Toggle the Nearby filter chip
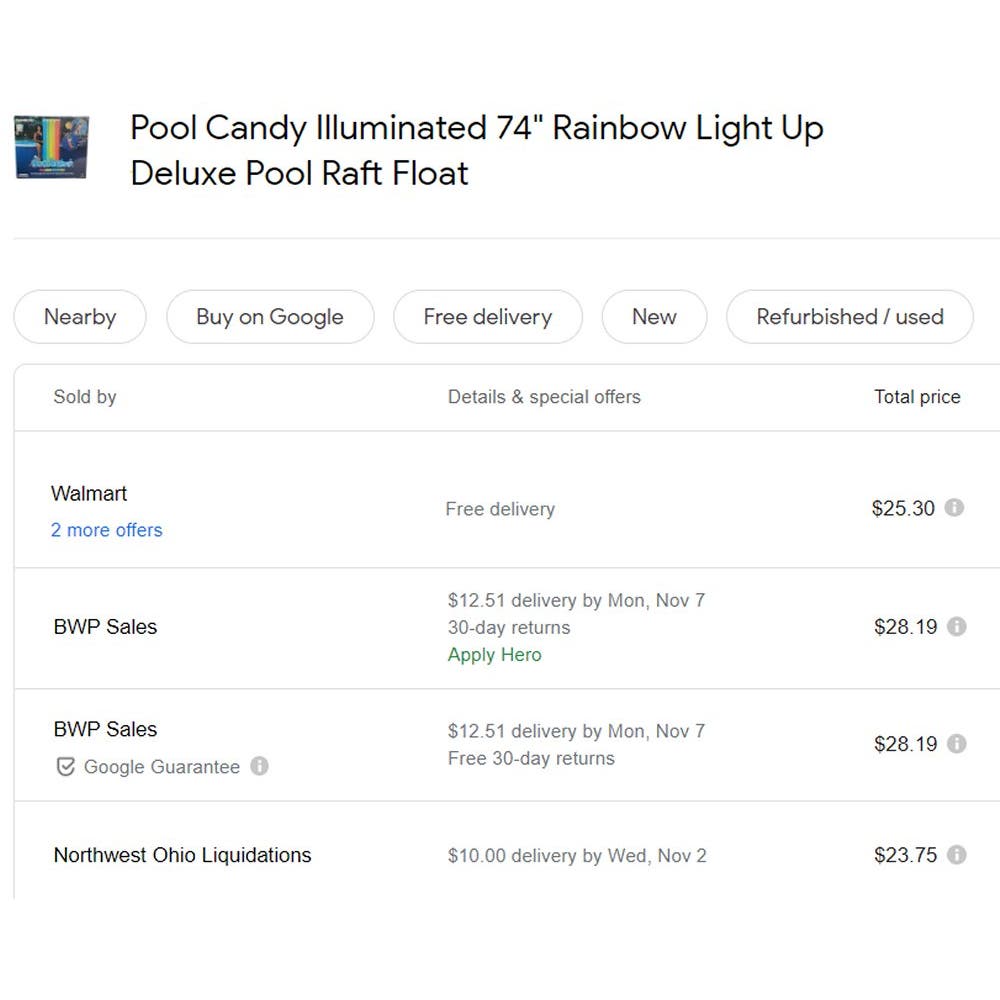Image resolution: width=1000 pixels, height=1000 pixels. (80, 317)
